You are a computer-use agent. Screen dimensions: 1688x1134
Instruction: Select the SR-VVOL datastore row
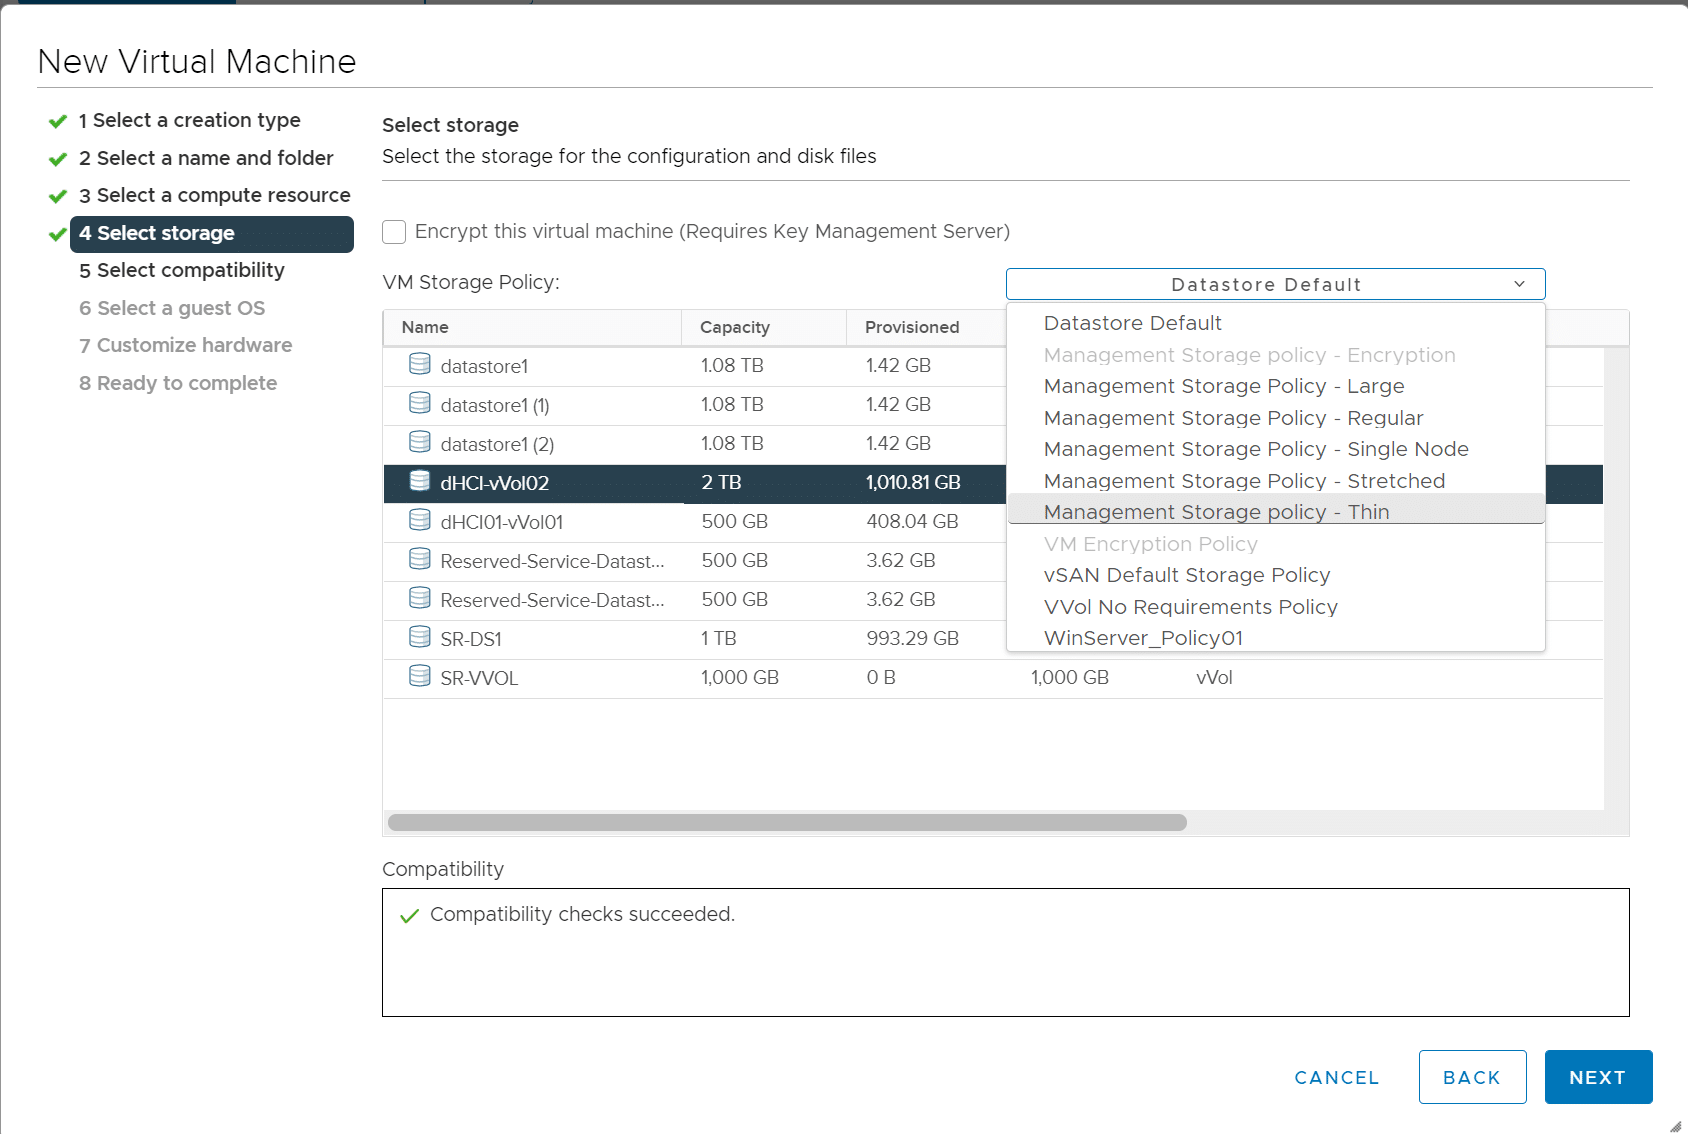point(993,678)
